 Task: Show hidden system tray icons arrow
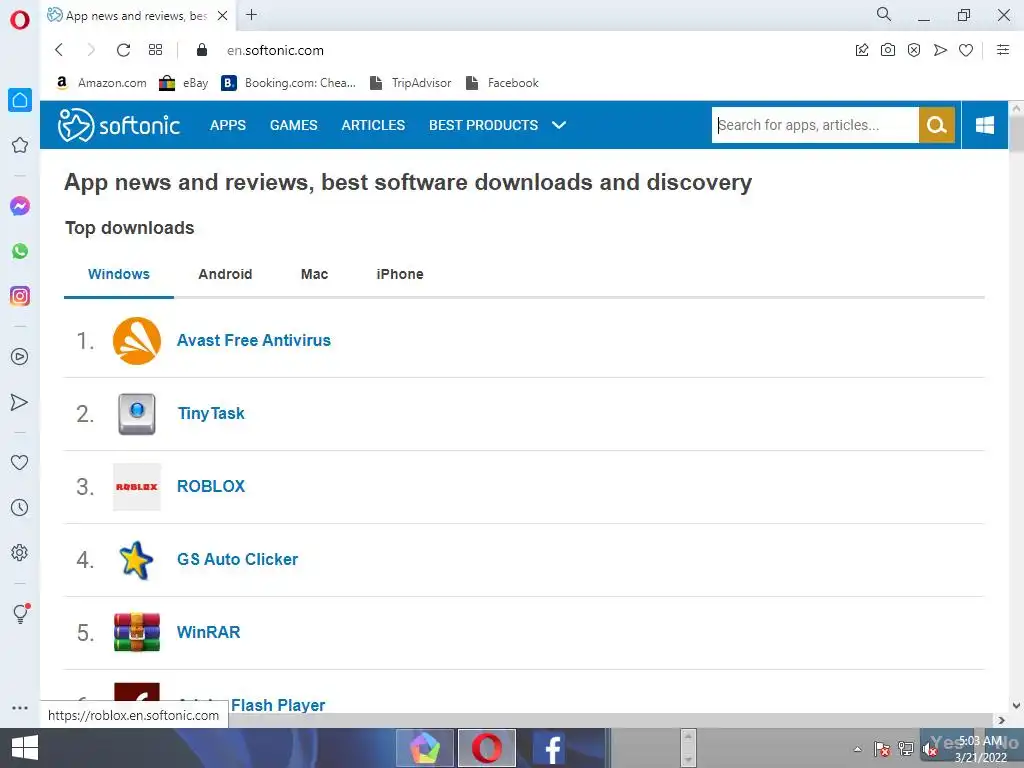pyautogui.click(x=857, y=749)
